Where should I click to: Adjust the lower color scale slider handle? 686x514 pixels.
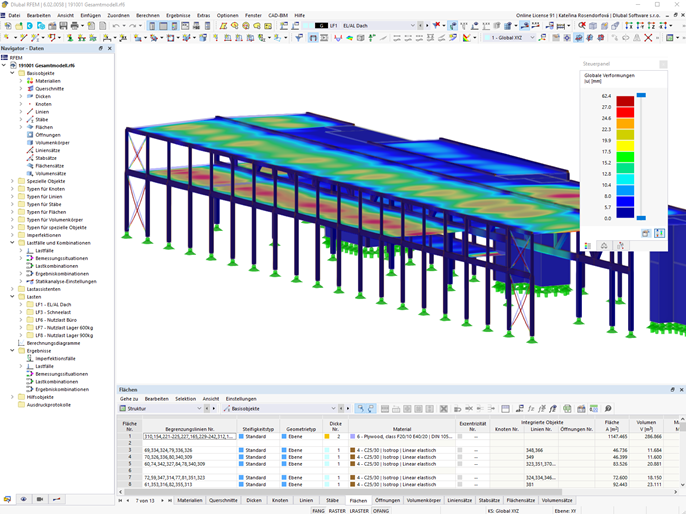[641, 218]
